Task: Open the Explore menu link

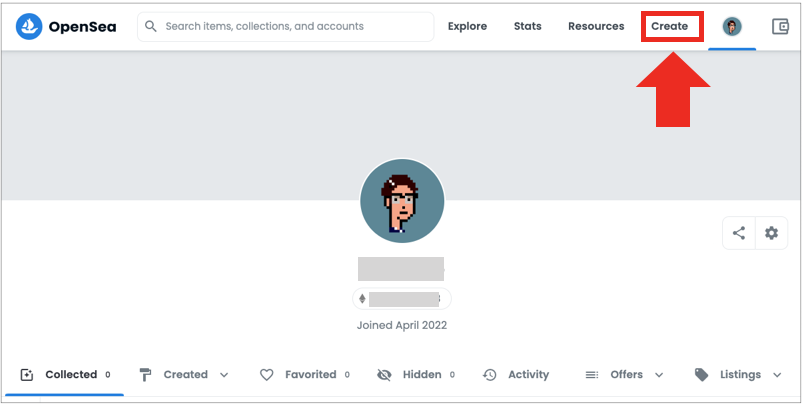Action: click(468, 26)
